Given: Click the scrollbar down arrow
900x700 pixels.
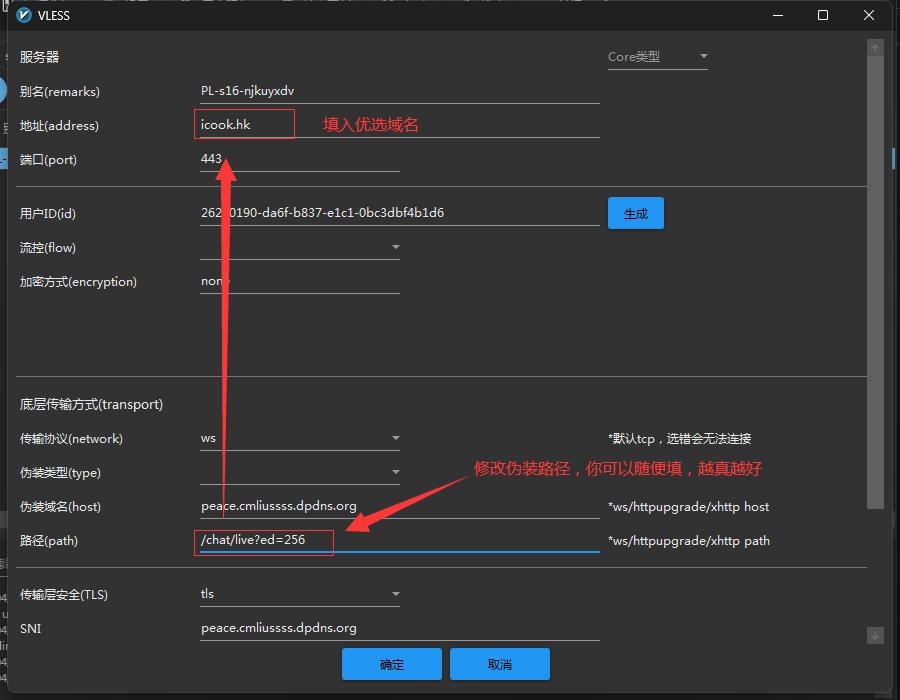Looking at the screenshot, I should [875, 635].
